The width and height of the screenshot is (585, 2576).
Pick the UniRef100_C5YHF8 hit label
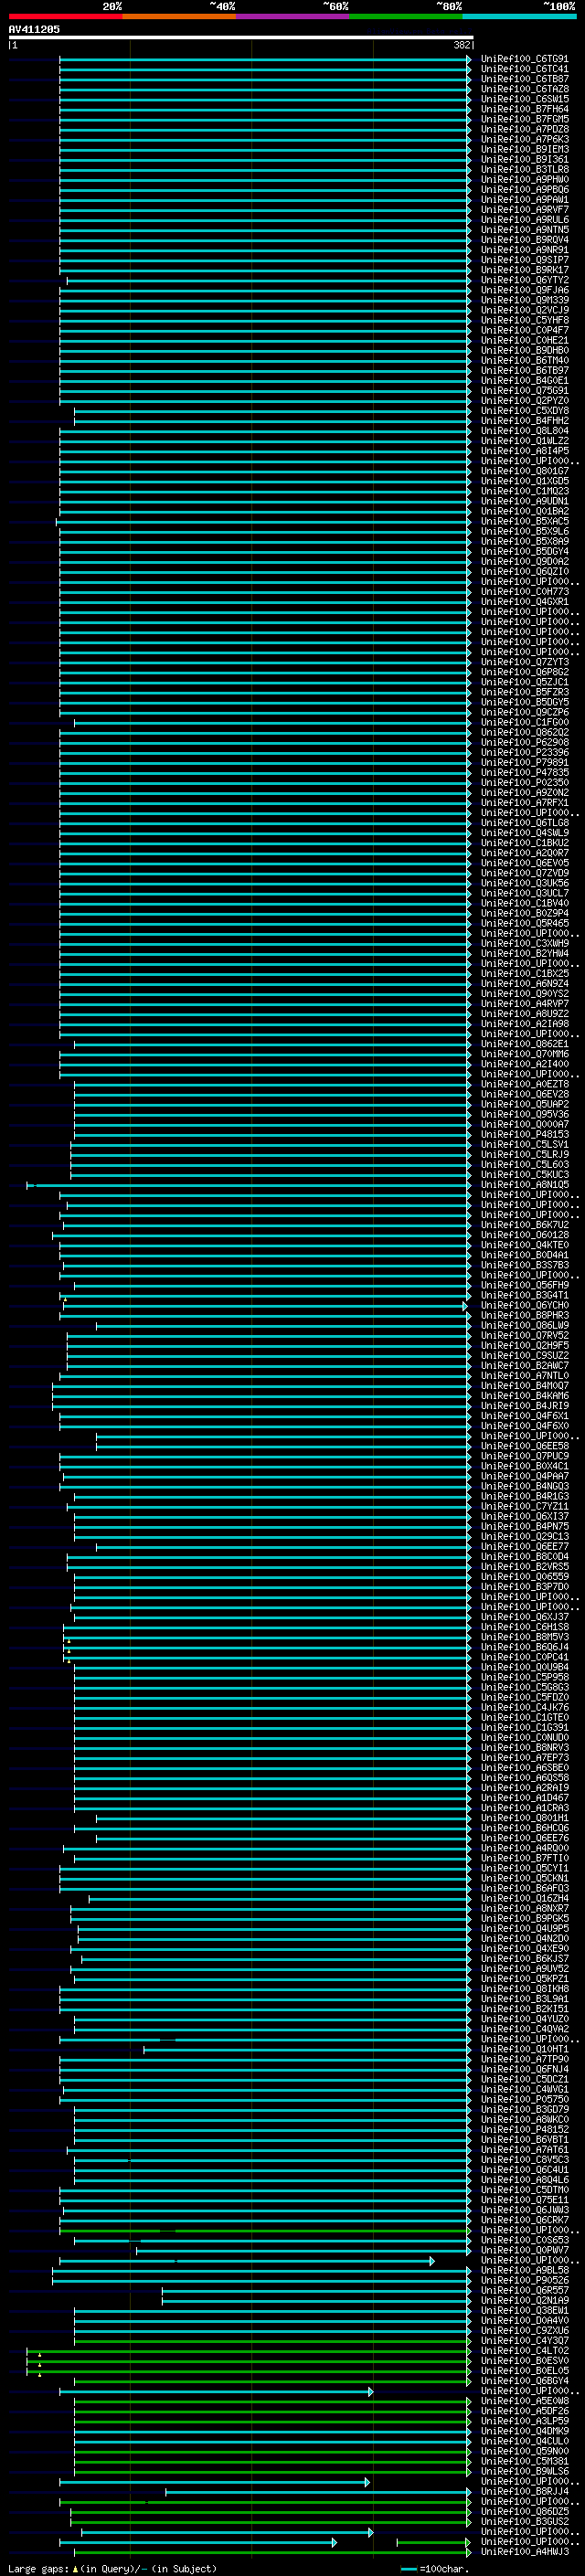coord(524,320)
